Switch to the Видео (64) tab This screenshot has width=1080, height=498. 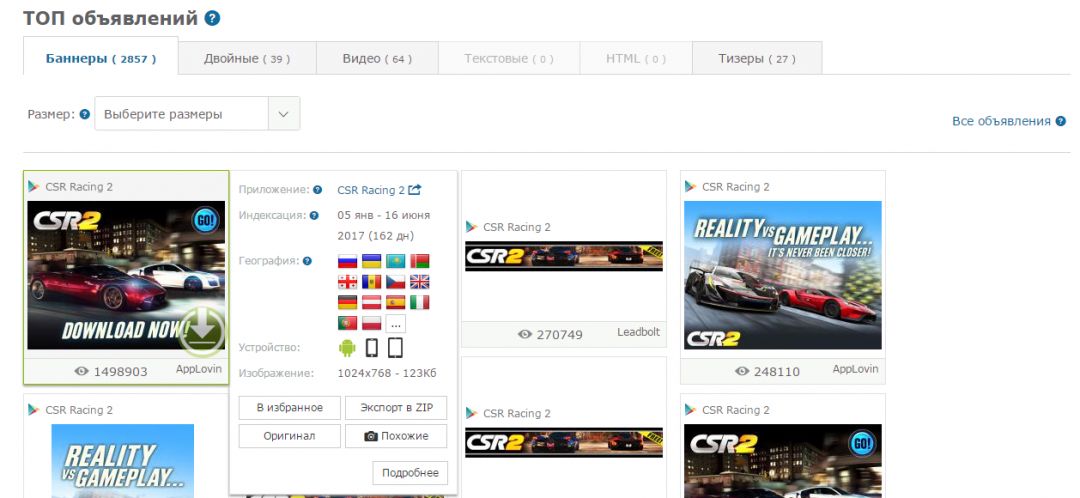[x=377, y=59]
